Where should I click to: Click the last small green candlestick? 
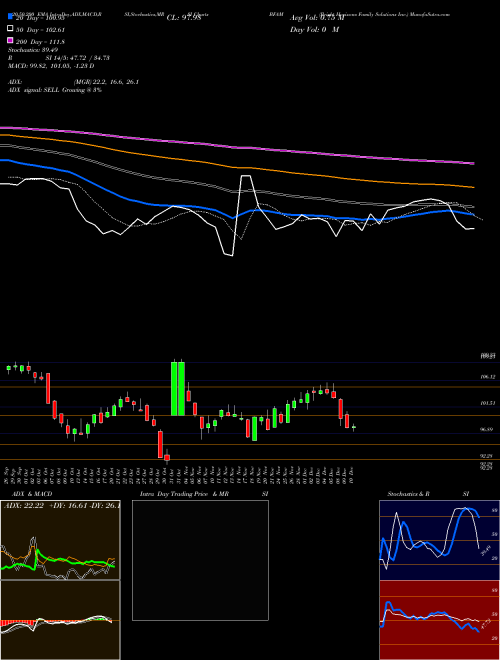point(354,428)
